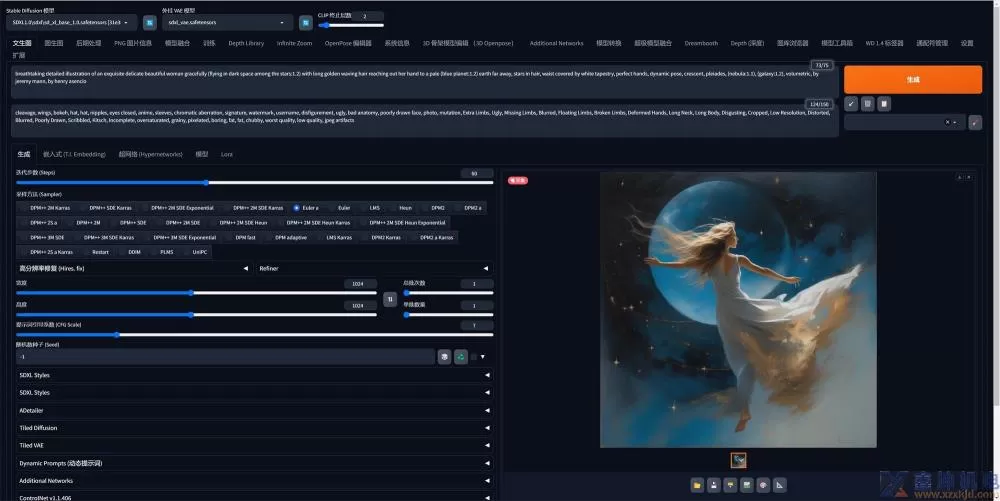Adjust the sampling Steps slider
This screenshot has height=501, width=1000.
206,183
